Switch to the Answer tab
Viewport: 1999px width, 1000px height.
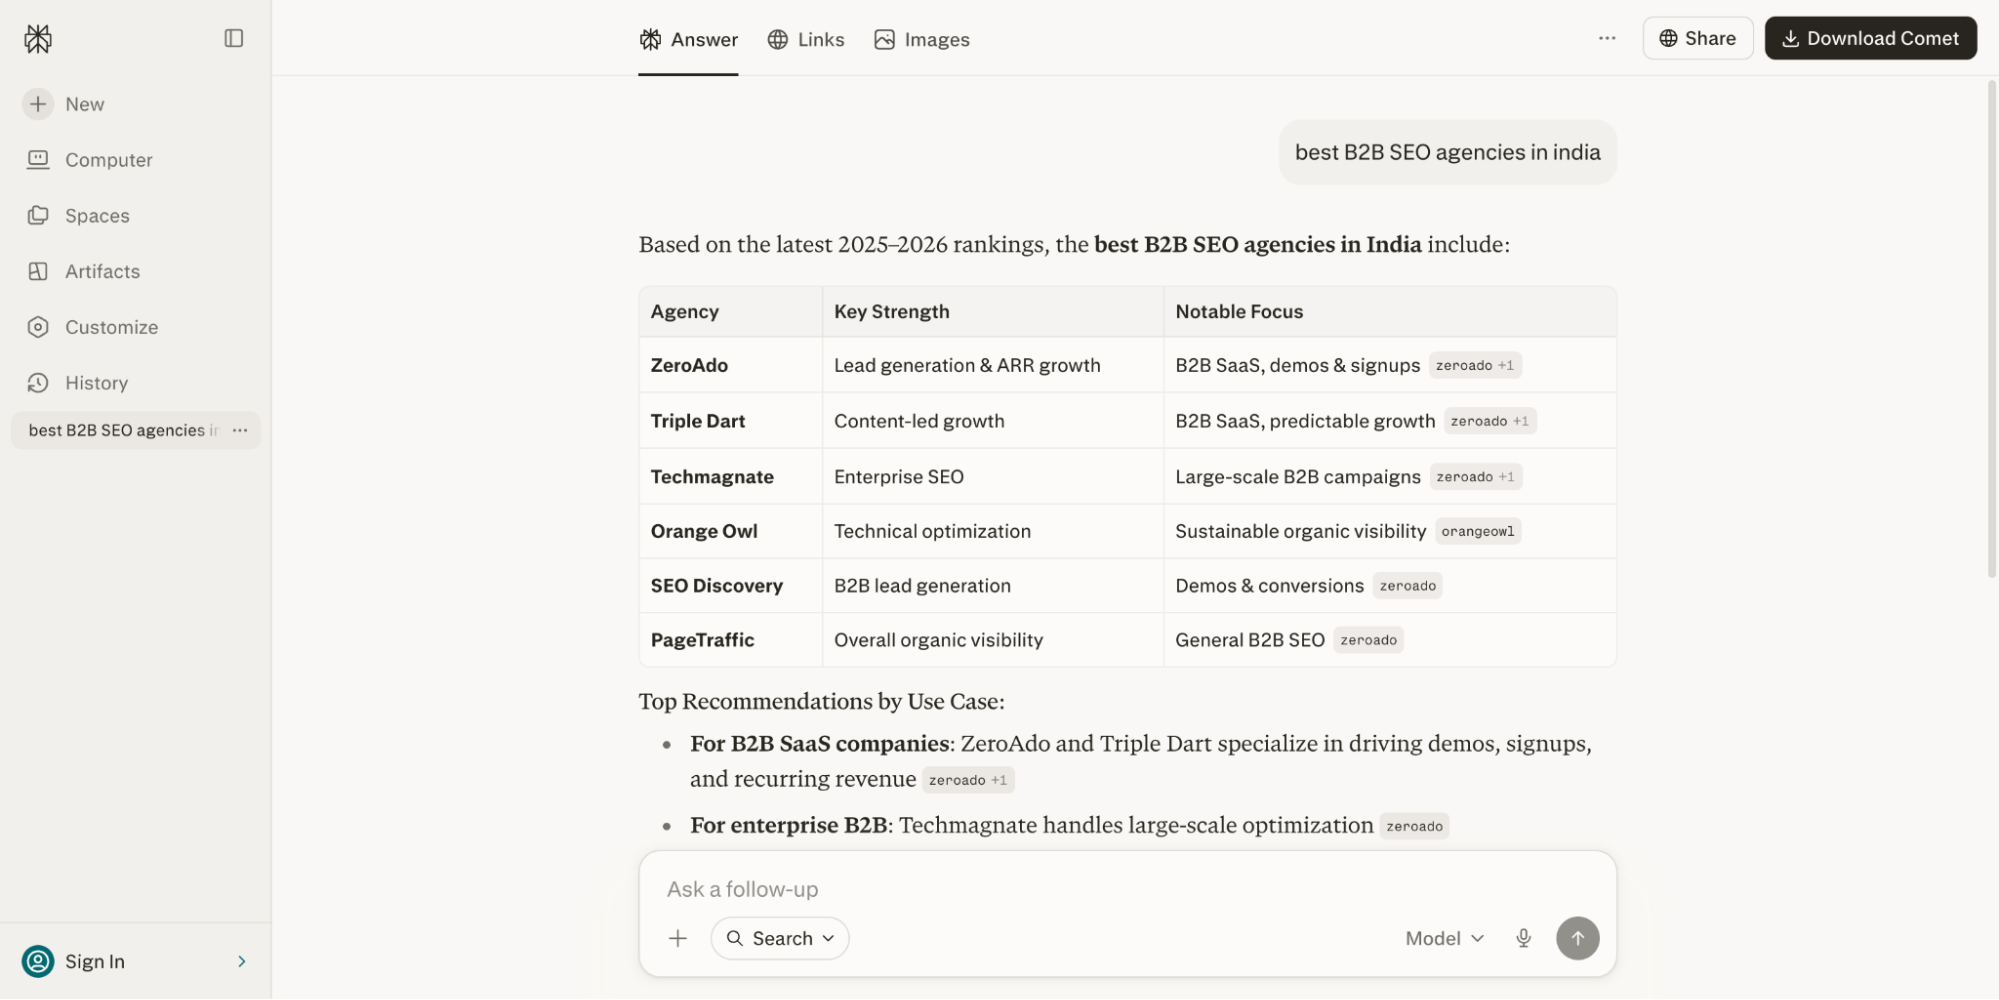688,39
